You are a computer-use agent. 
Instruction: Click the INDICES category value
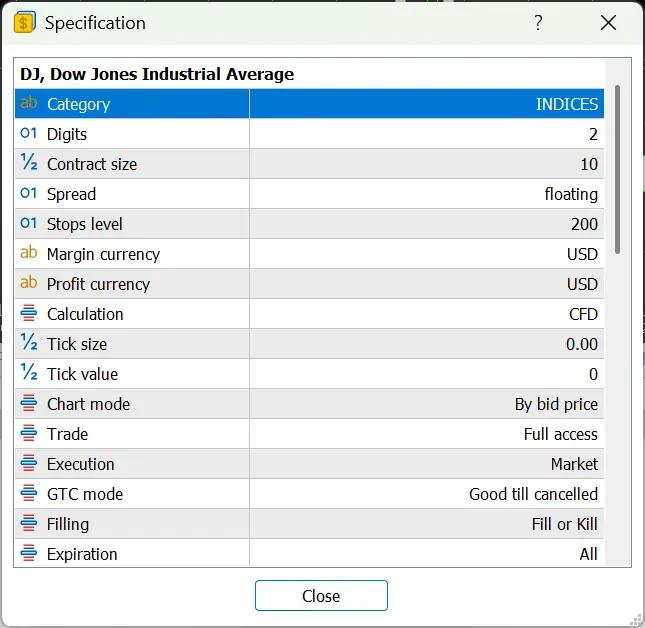coord(567,104)
